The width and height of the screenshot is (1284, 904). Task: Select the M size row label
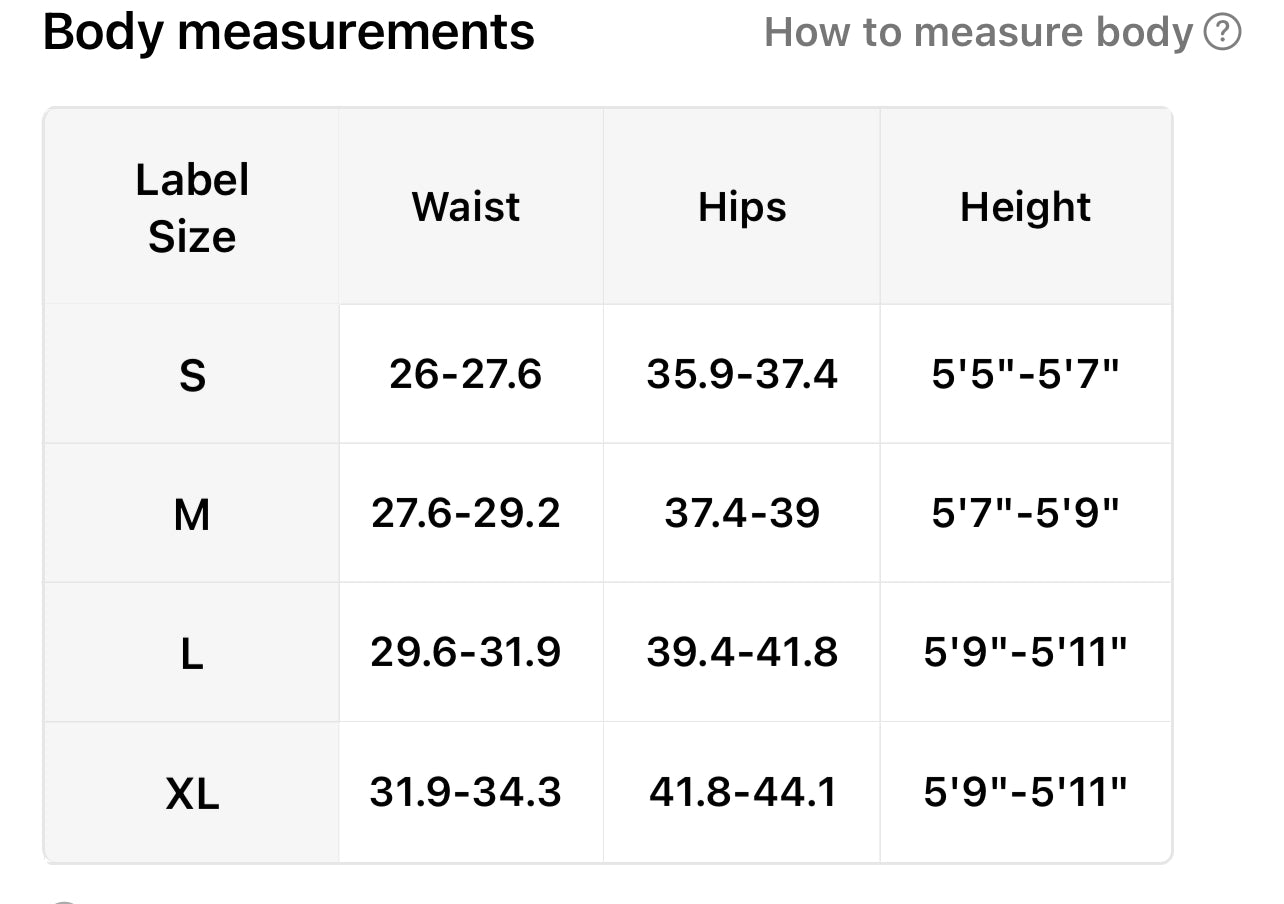coord(192,515)
